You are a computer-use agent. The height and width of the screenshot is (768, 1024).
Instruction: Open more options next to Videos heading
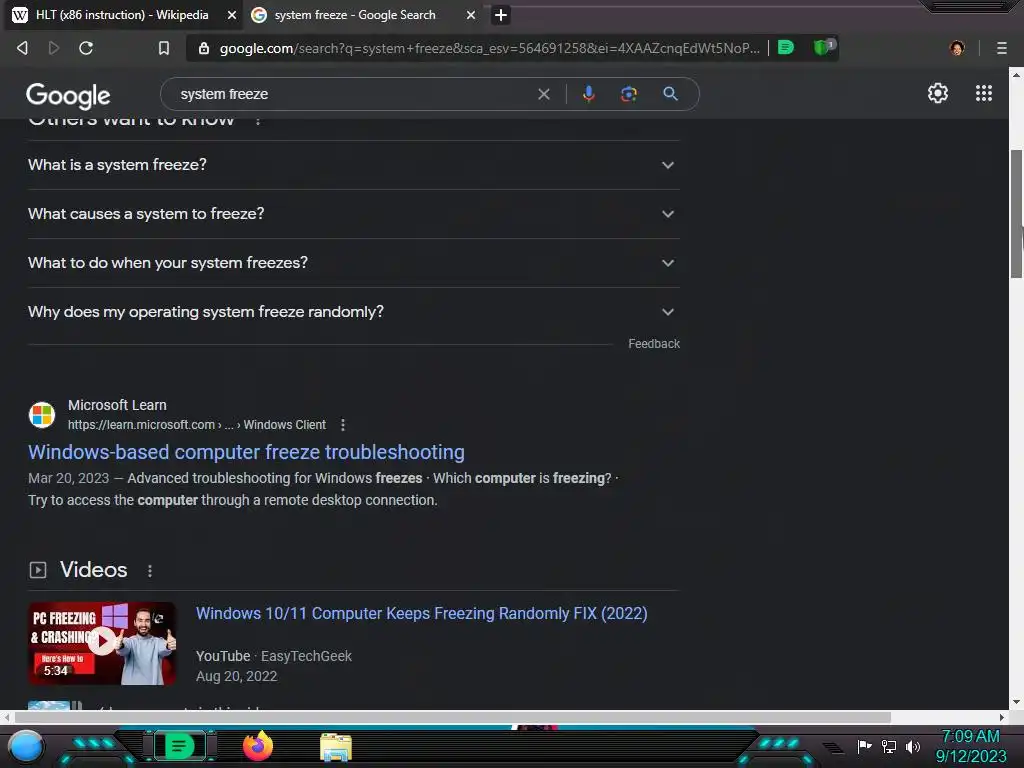click(150, 571)
